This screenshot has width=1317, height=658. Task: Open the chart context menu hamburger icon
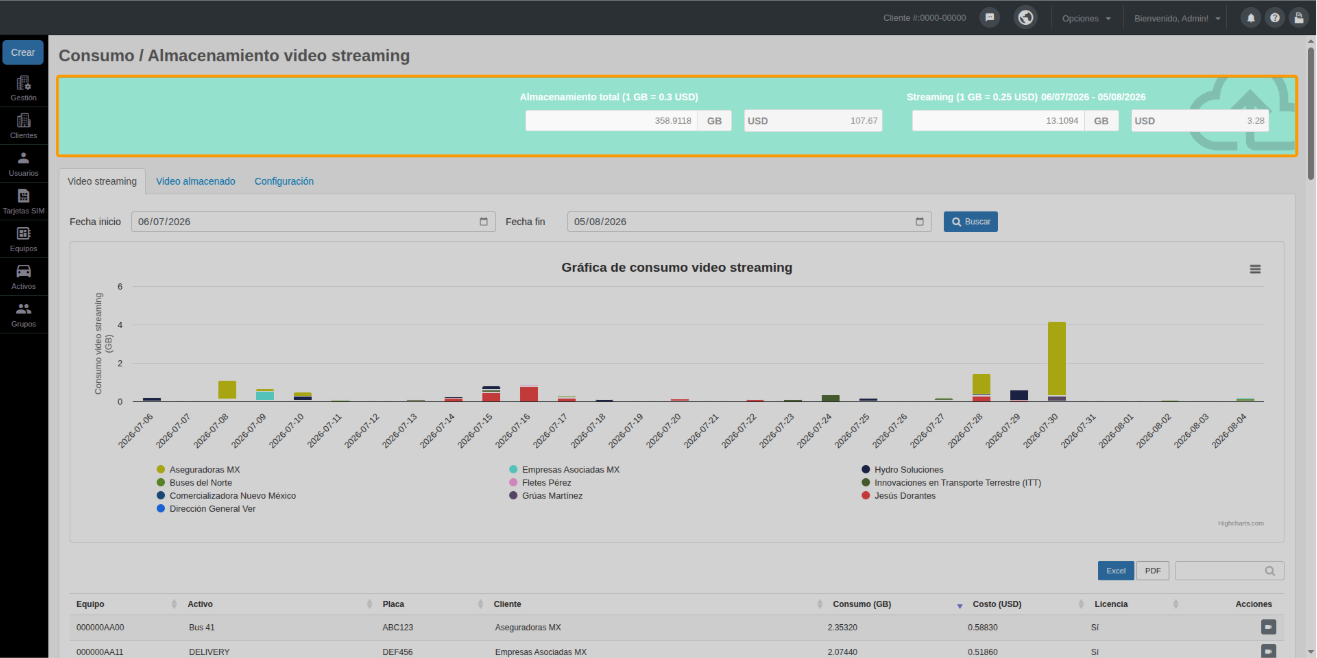click(1255, 269)
